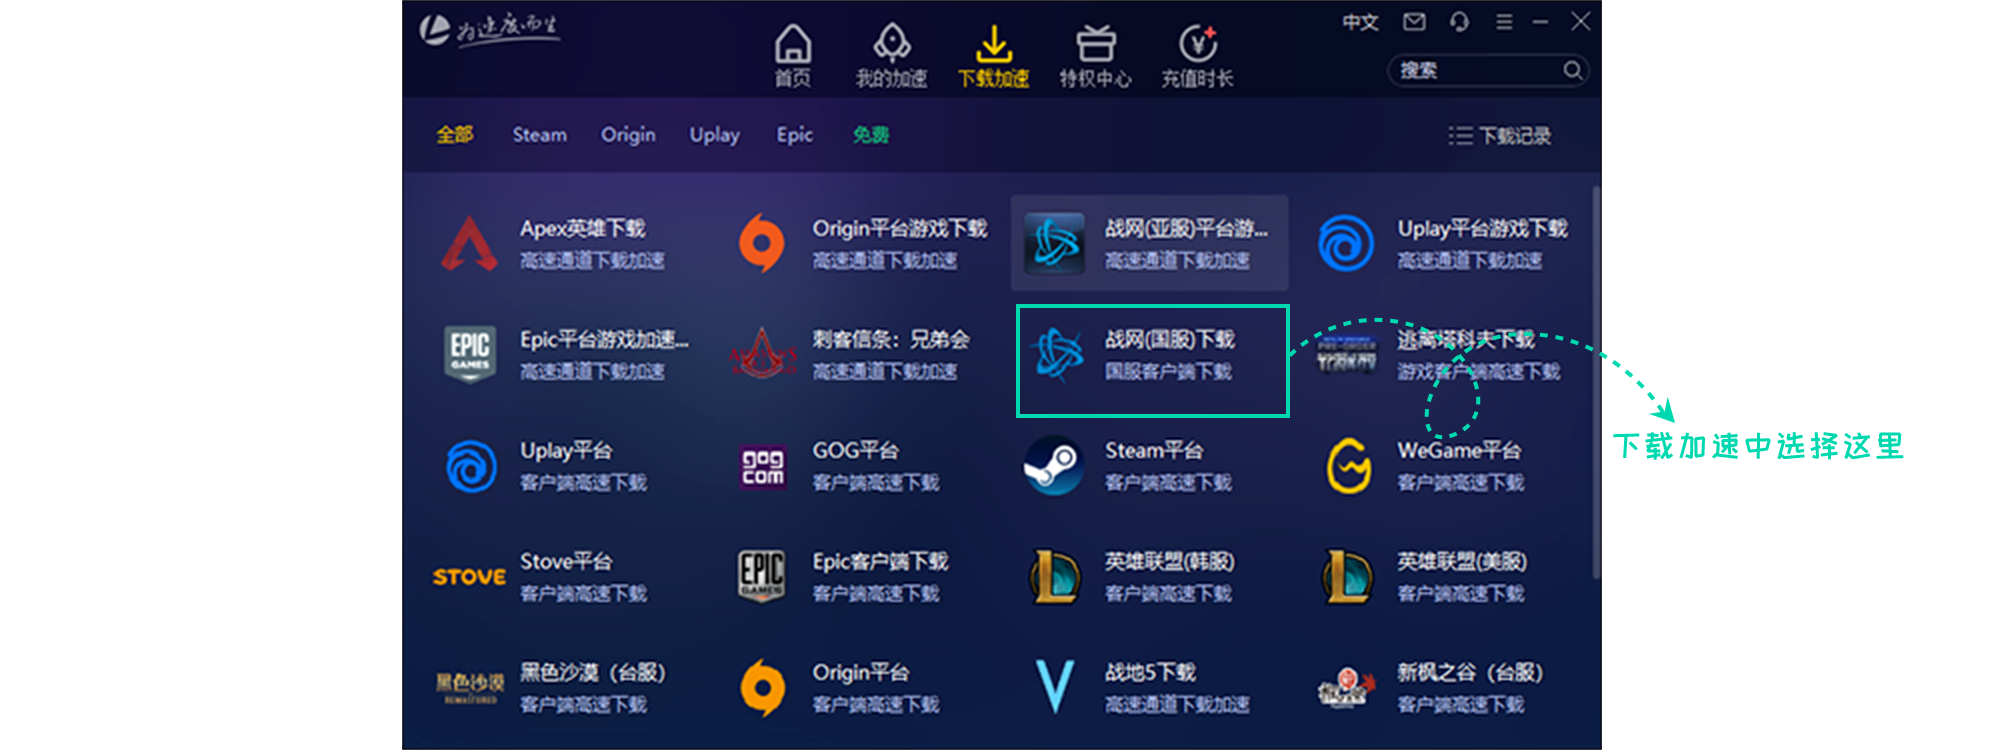Screen dimensions: 2000x750
Task: Click the WeGame平台 icon
Action: click(1347, 465)
